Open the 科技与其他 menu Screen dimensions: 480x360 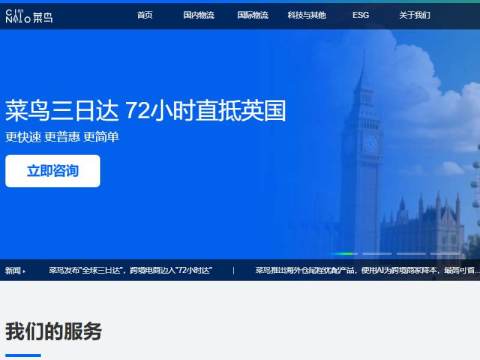[307, 15]
